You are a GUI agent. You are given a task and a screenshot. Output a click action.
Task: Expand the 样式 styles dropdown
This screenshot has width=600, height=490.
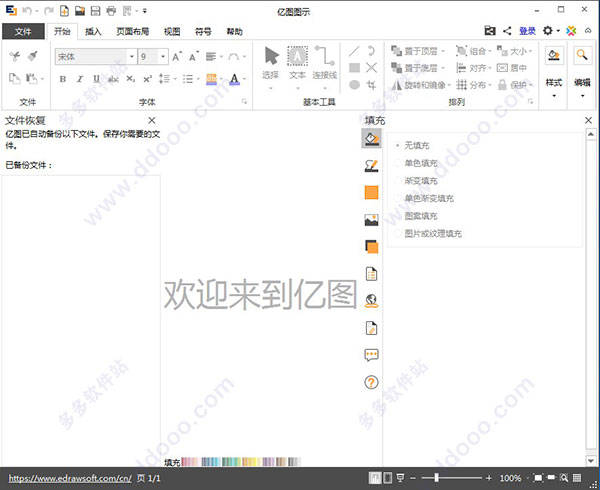coord(554,96)
